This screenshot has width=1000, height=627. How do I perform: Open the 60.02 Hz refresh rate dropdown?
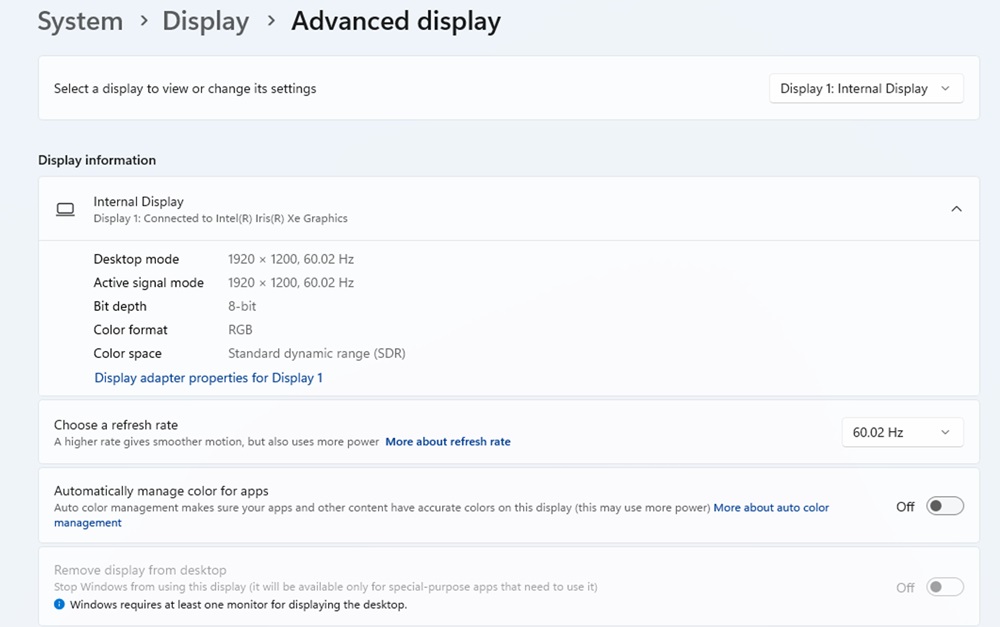(x=901, y=432)
